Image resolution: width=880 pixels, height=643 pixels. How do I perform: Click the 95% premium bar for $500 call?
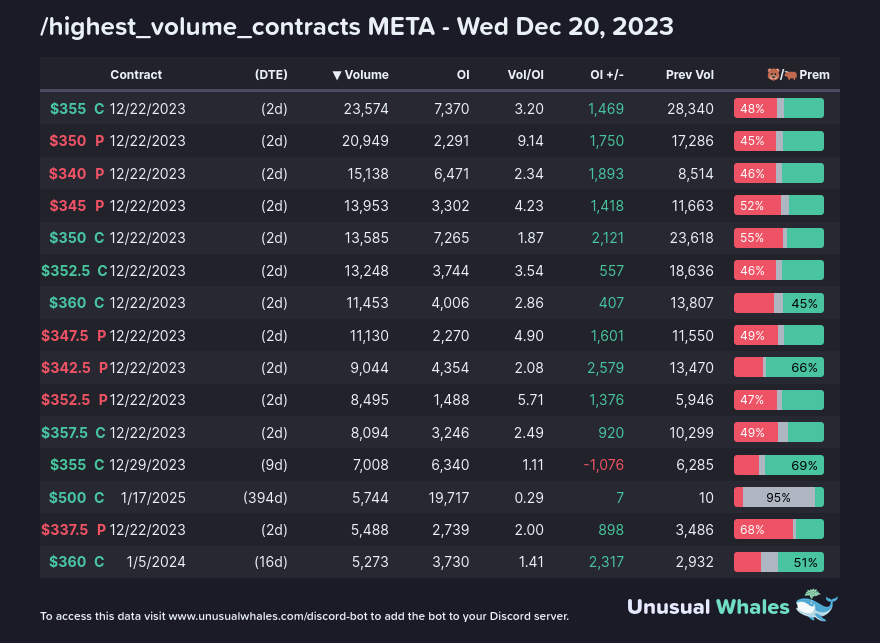(778, 497)
